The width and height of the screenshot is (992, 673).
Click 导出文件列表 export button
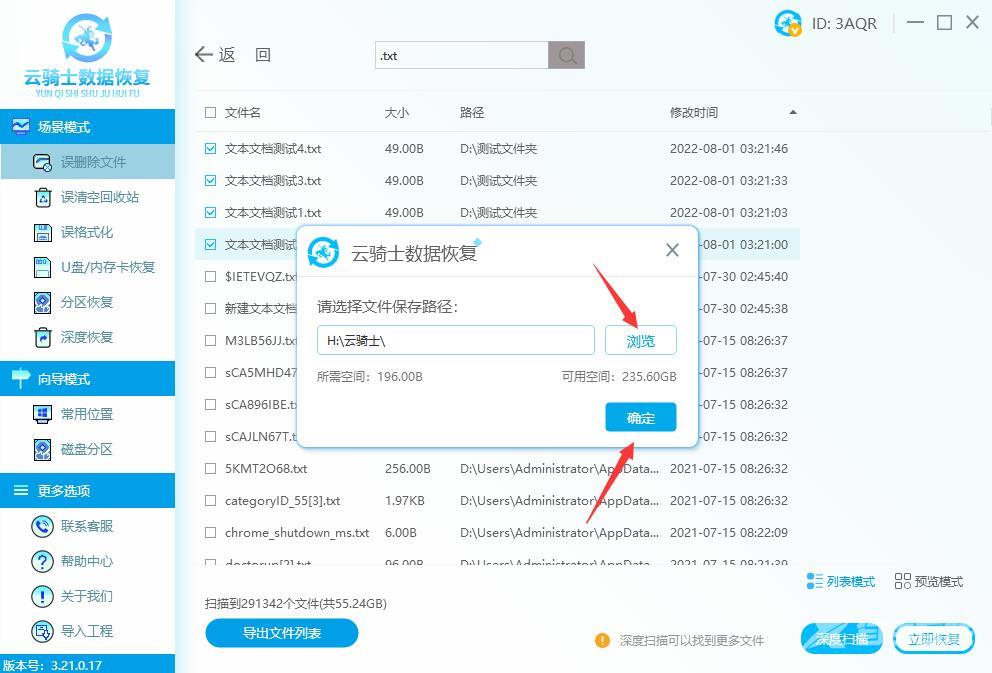(282, 633)
